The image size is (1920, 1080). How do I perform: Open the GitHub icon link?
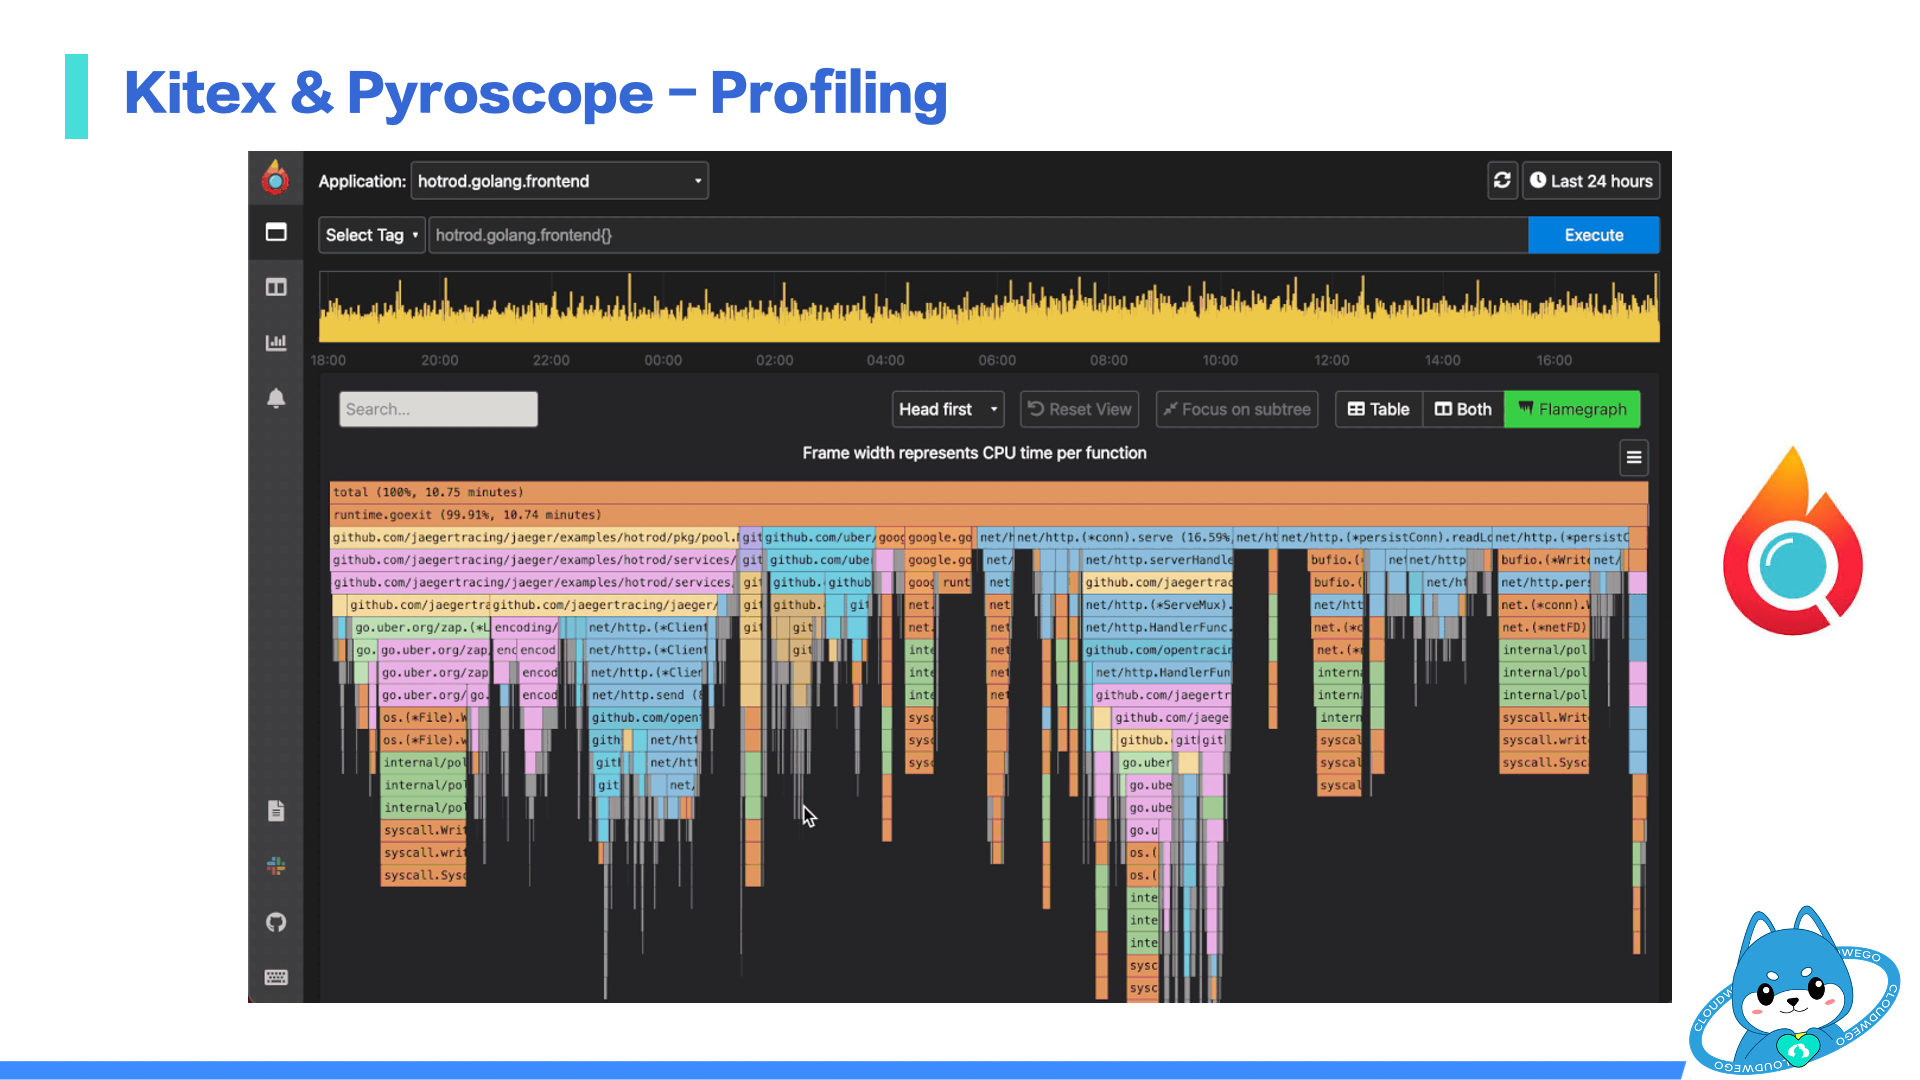[276, 922]
